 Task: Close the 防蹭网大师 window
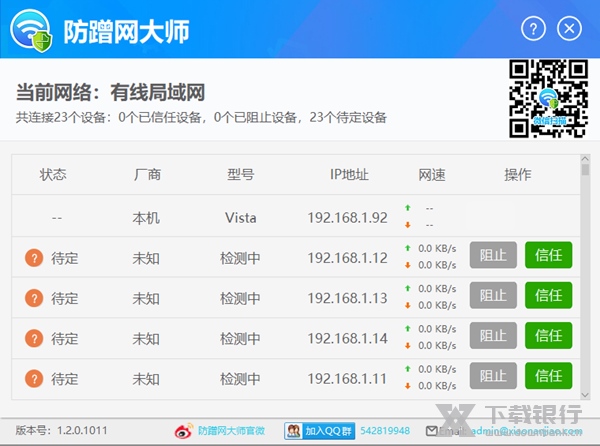point(569,28)
